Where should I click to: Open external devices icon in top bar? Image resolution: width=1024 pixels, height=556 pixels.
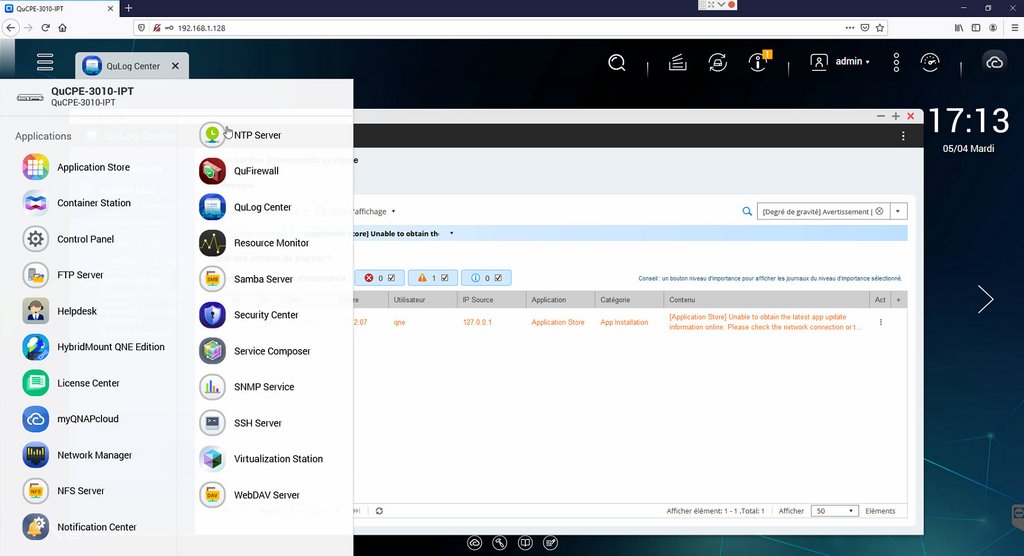click(718, 63)
